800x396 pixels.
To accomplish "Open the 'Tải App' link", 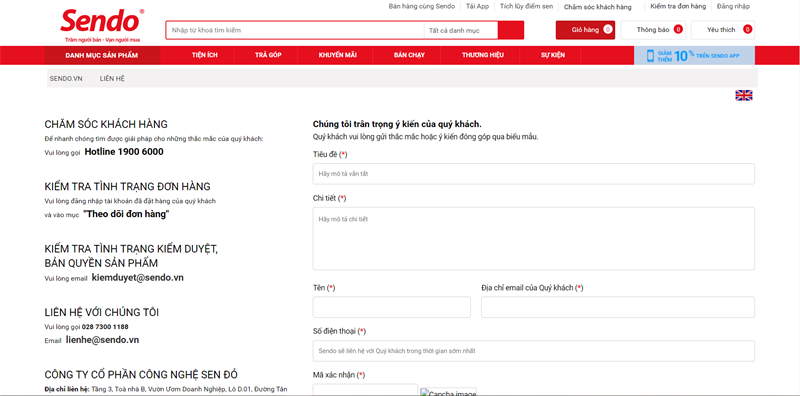I will 477,6.
